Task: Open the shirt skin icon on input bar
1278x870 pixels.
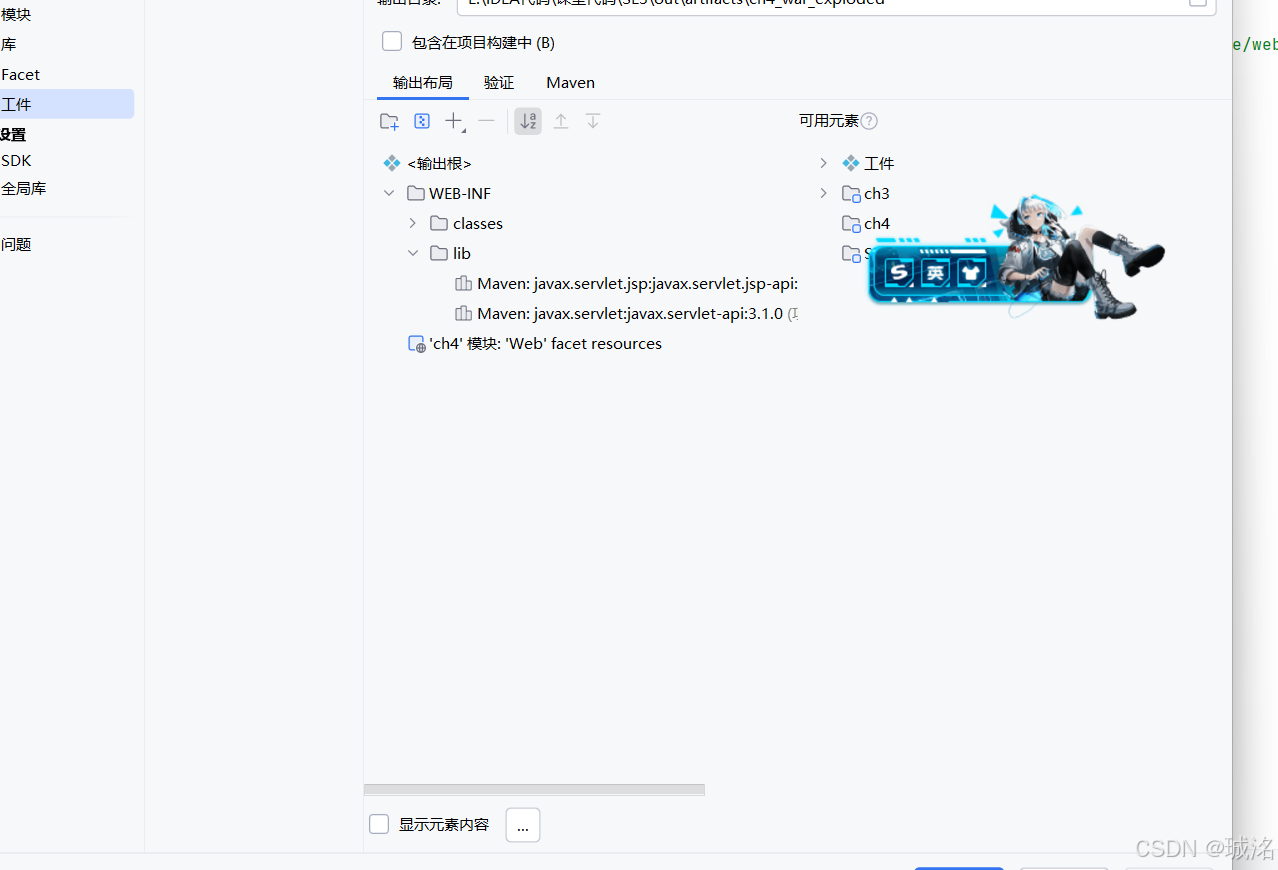Action: 971,272
